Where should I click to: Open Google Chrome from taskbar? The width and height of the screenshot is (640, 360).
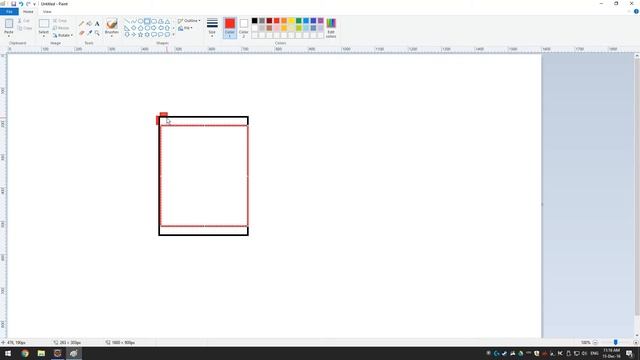click(25, 353)
